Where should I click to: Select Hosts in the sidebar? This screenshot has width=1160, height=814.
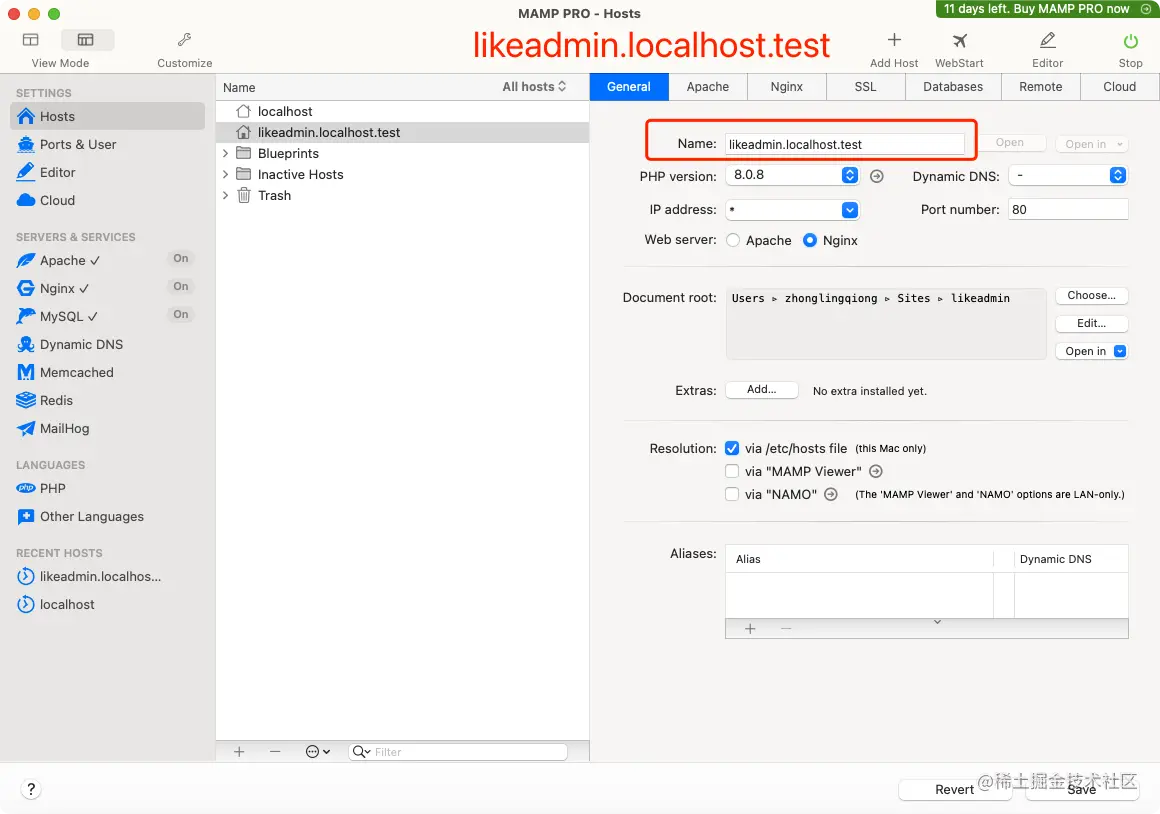pyautogui.click(x=107, y=116)
